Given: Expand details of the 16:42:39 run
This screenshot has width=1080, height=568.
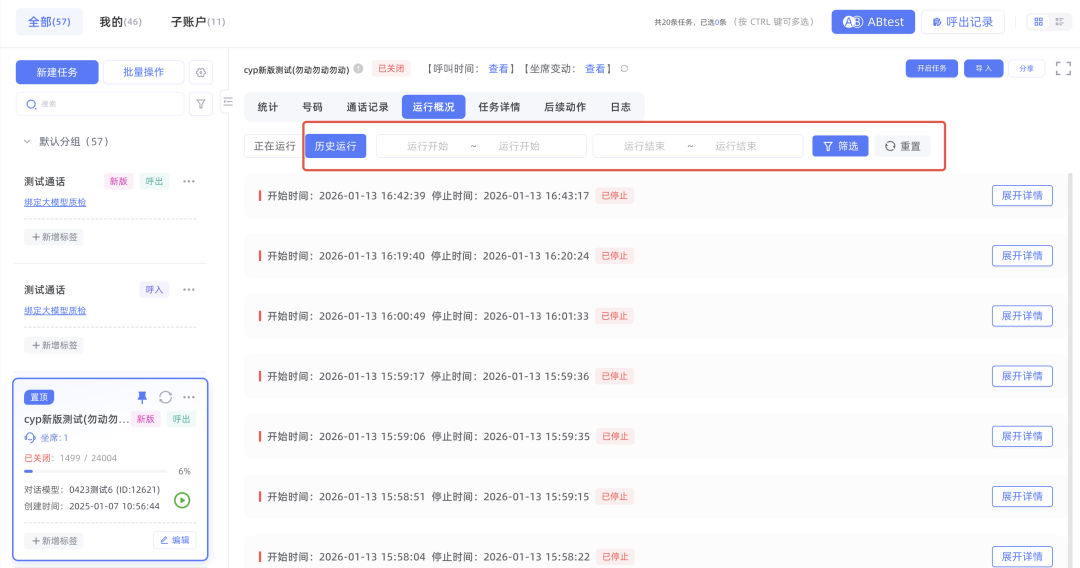Looking at the screenshot, I should pyautogui.click(x=1022, y=196).
